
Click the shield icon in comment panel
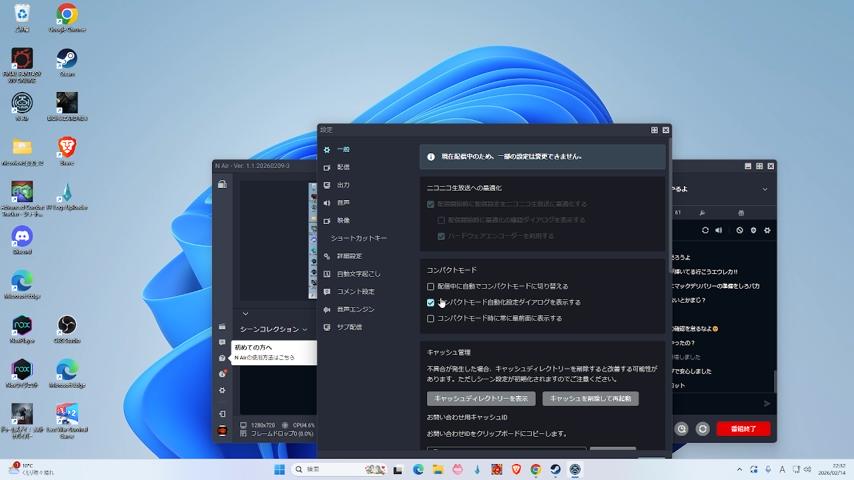click(753, 230)
